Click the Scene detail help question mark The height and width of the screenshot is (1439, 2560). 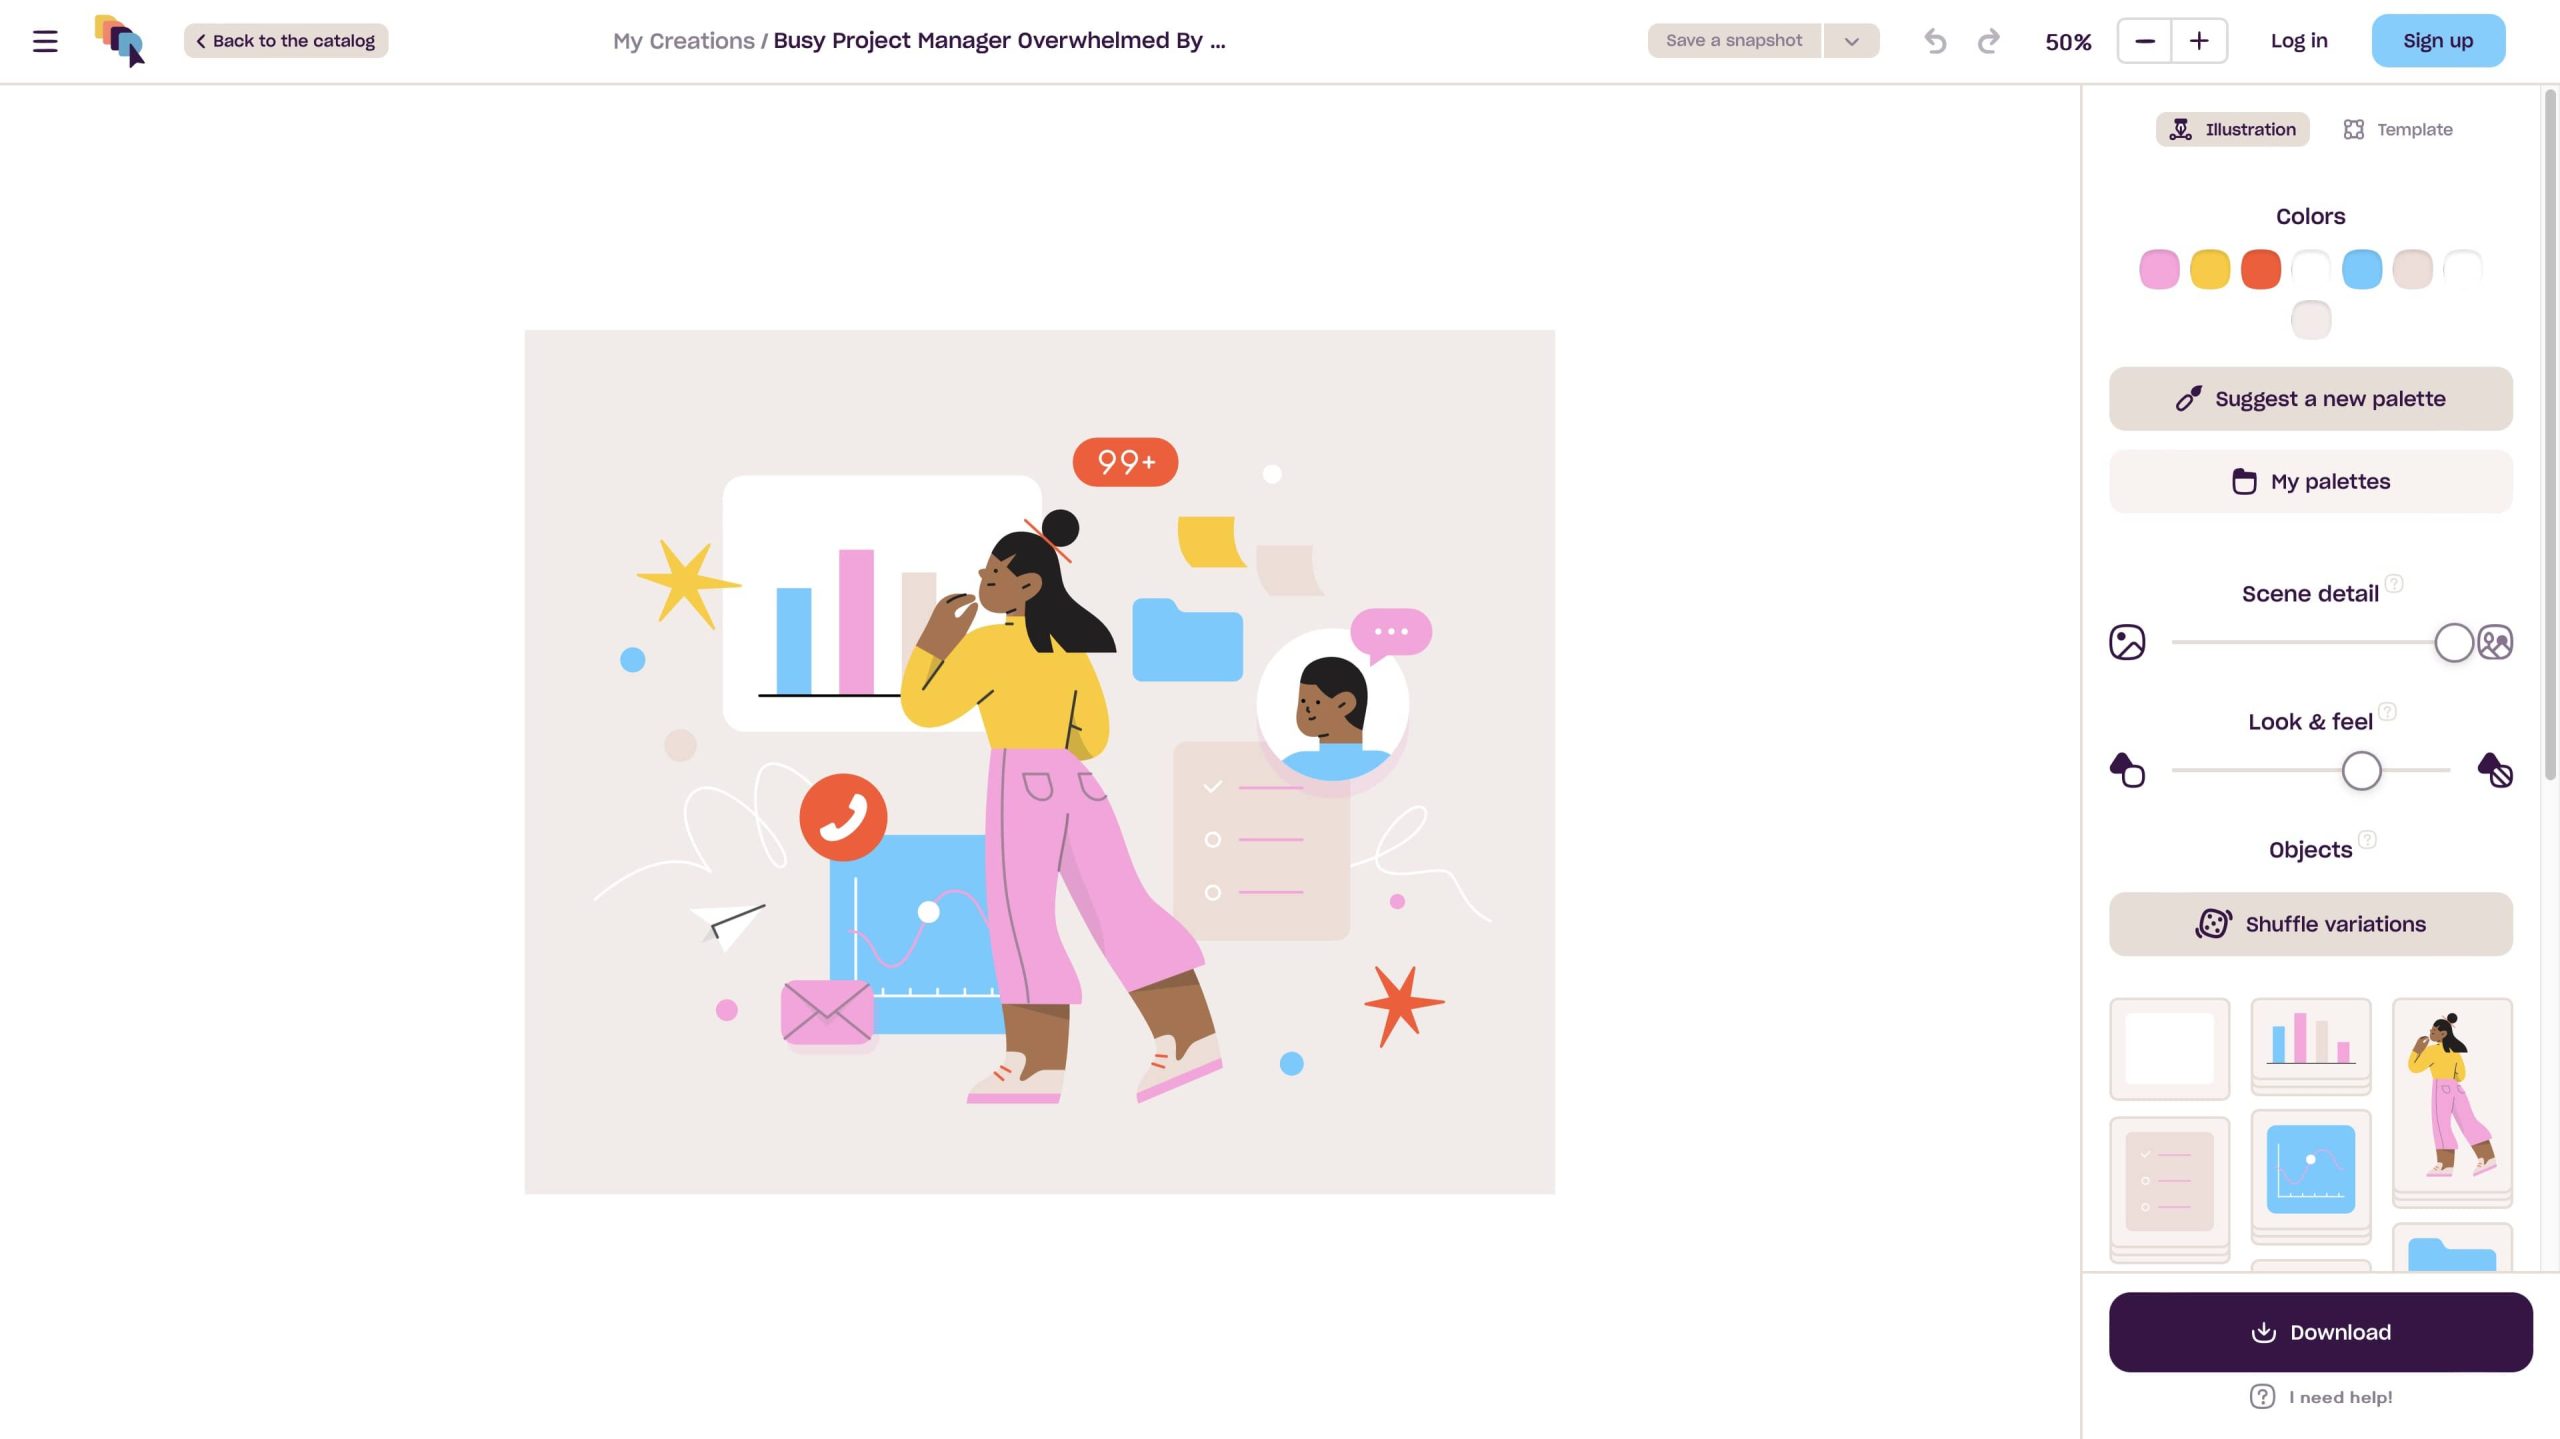click(2394, 583)
